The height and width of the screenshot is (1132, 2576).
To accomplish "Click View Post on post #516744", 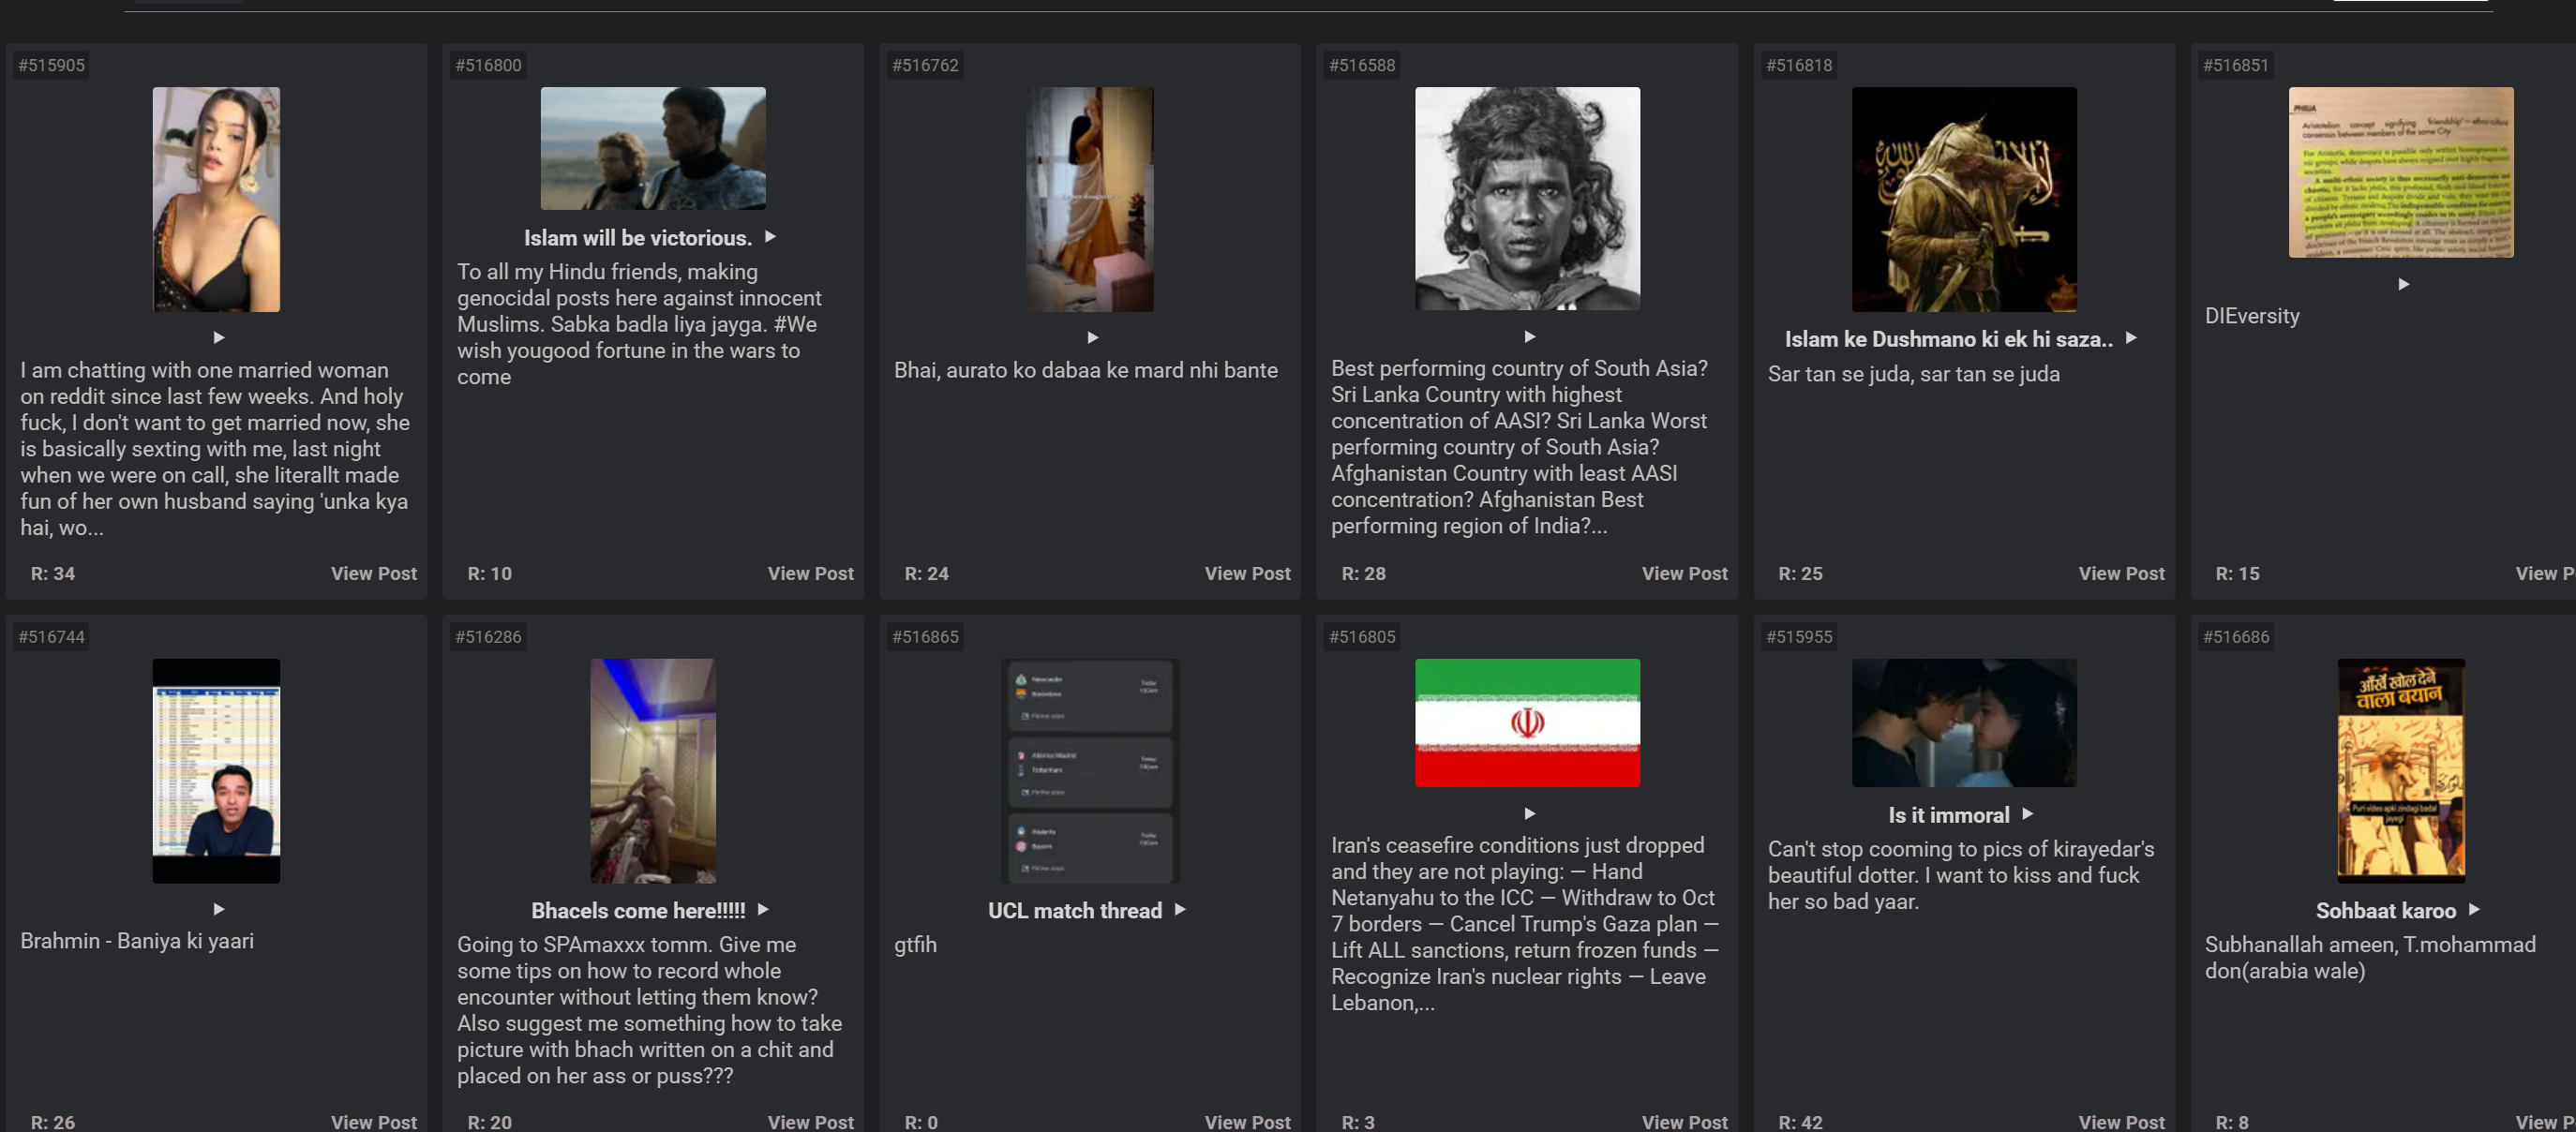I will click(373, 1121).
